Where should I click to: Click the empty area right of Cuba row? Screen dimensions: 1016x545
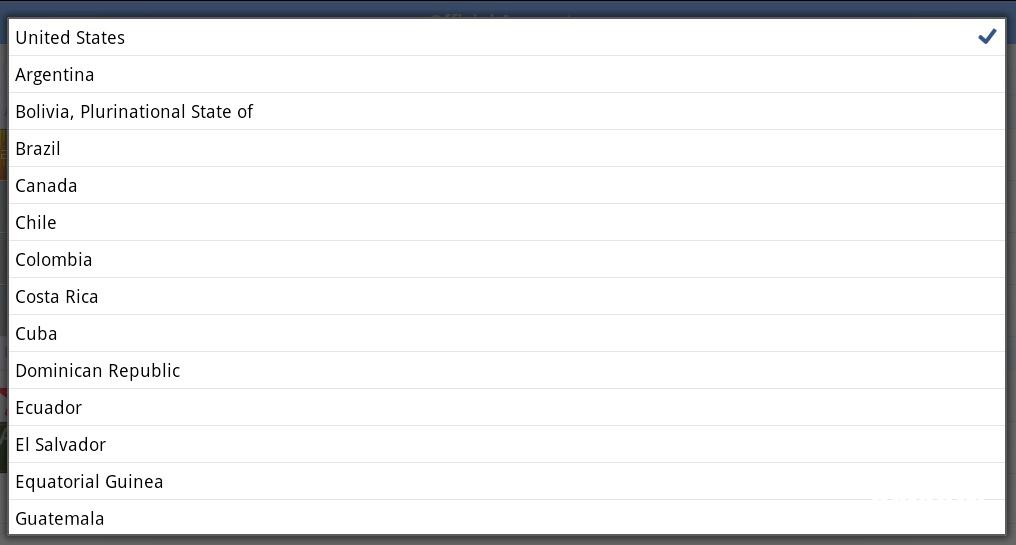coord(600,334)
